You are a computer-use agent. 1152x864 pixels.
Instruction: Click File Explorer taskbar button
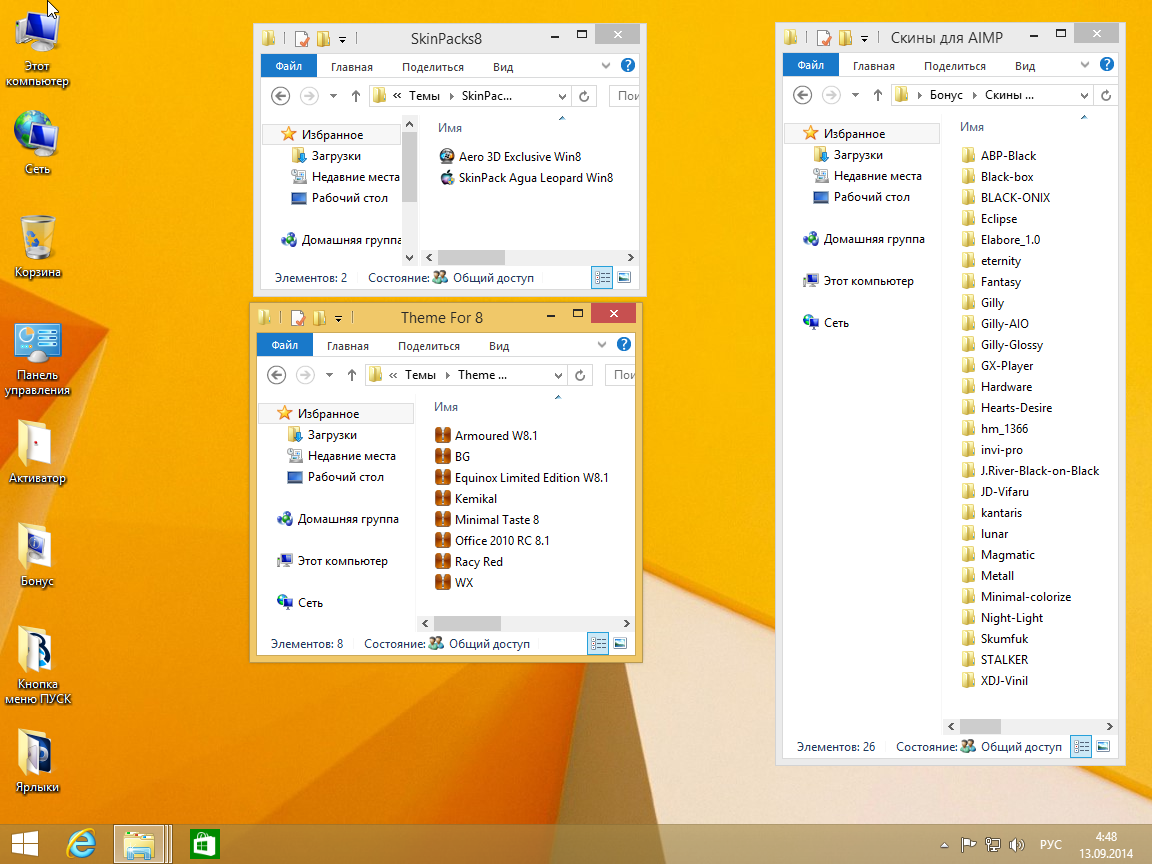pyautogui.click(x=140, y=844)
